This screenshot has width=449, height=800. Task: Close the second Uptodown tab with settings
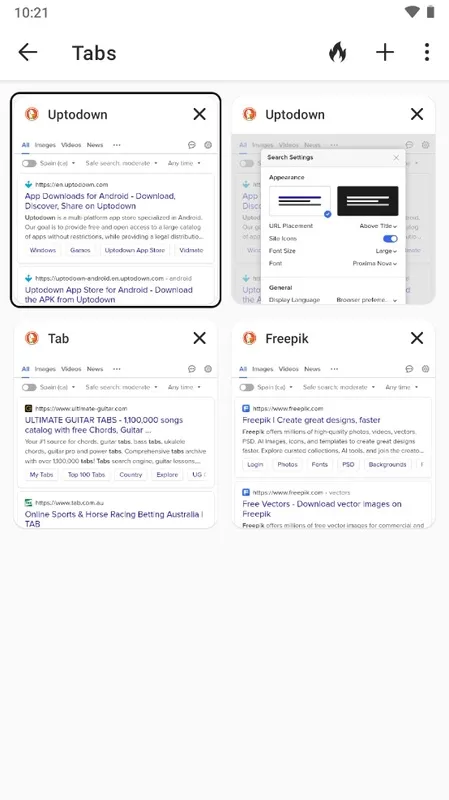coord(417,114)
